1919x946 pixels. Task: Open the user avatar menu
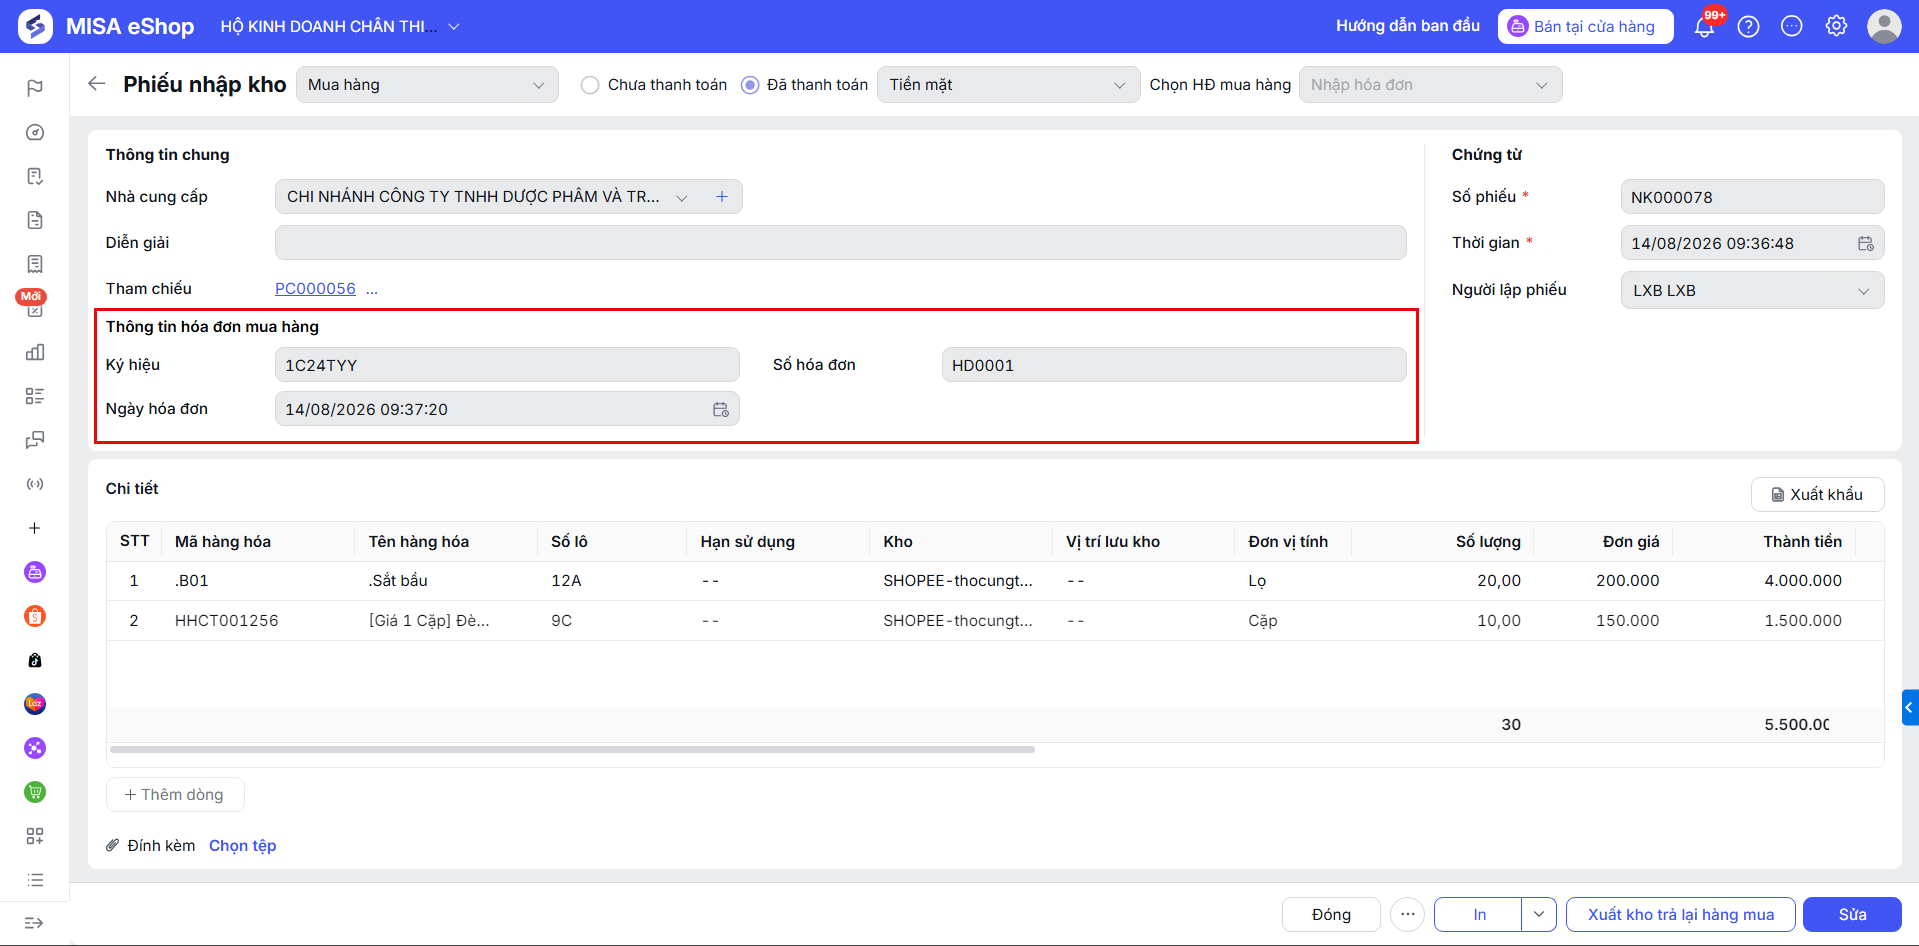click(1884, 26)
